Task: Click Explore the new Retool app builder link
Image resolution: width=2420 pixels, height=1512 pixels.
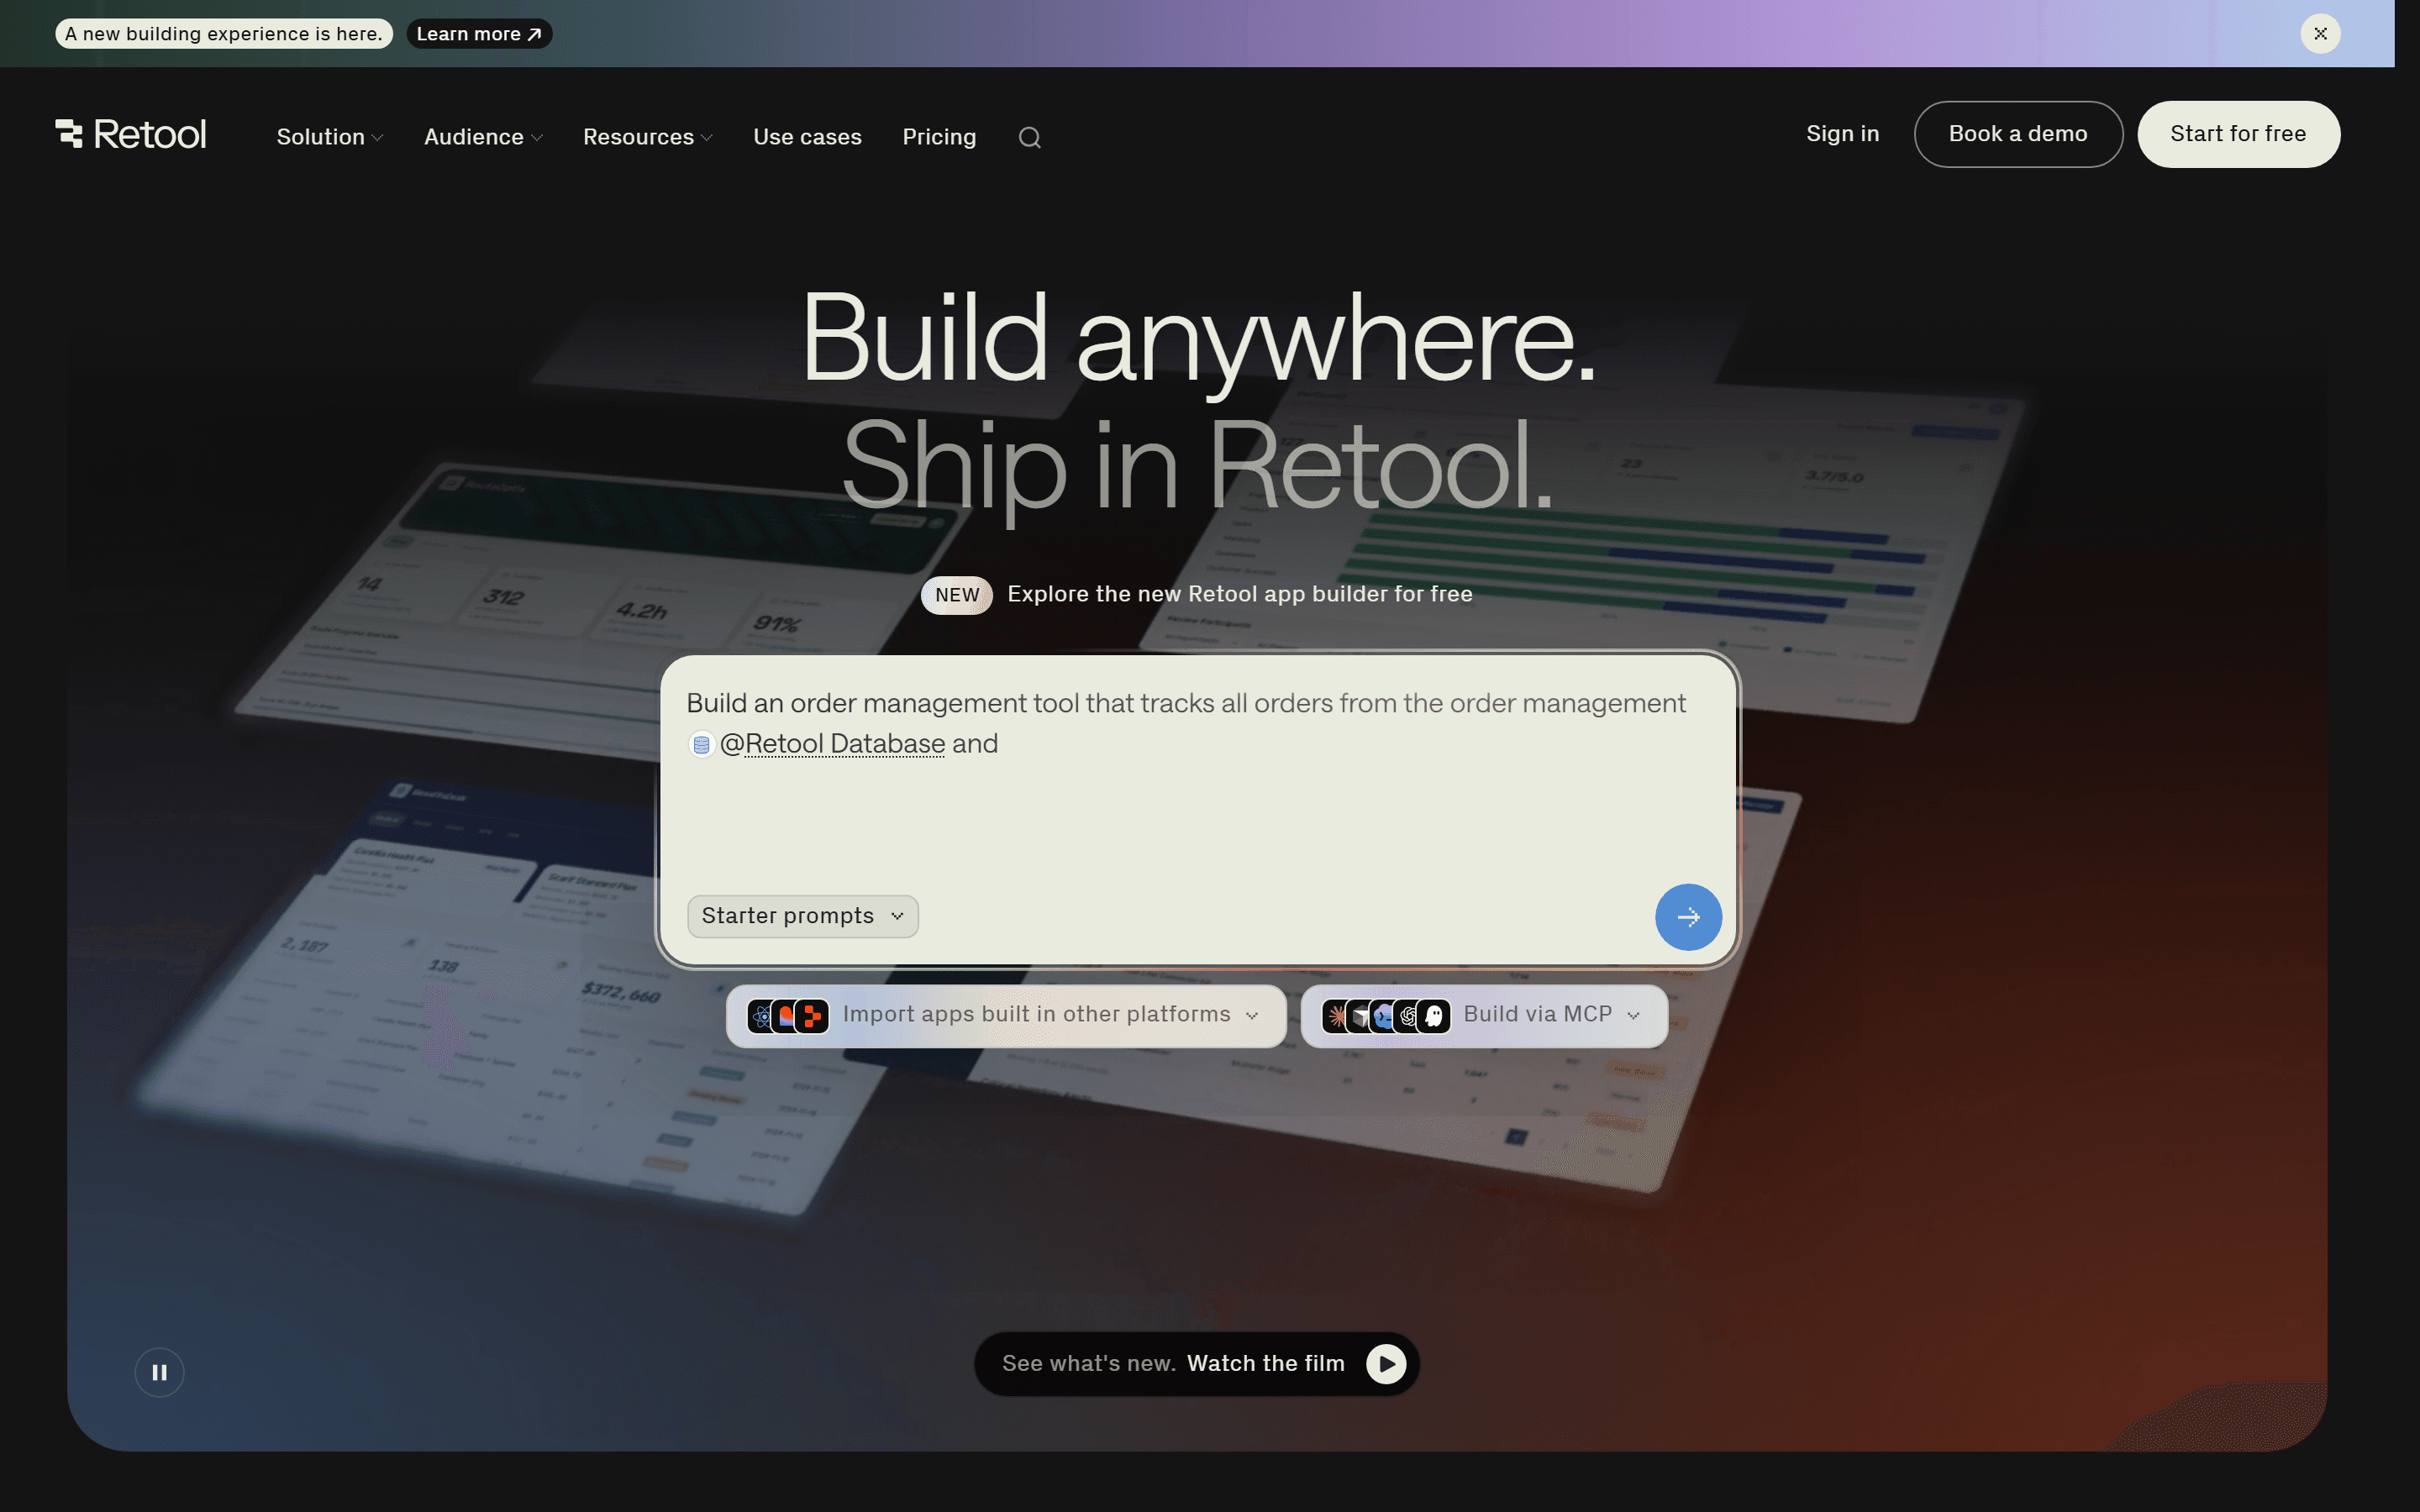Action: point(1240,594)
